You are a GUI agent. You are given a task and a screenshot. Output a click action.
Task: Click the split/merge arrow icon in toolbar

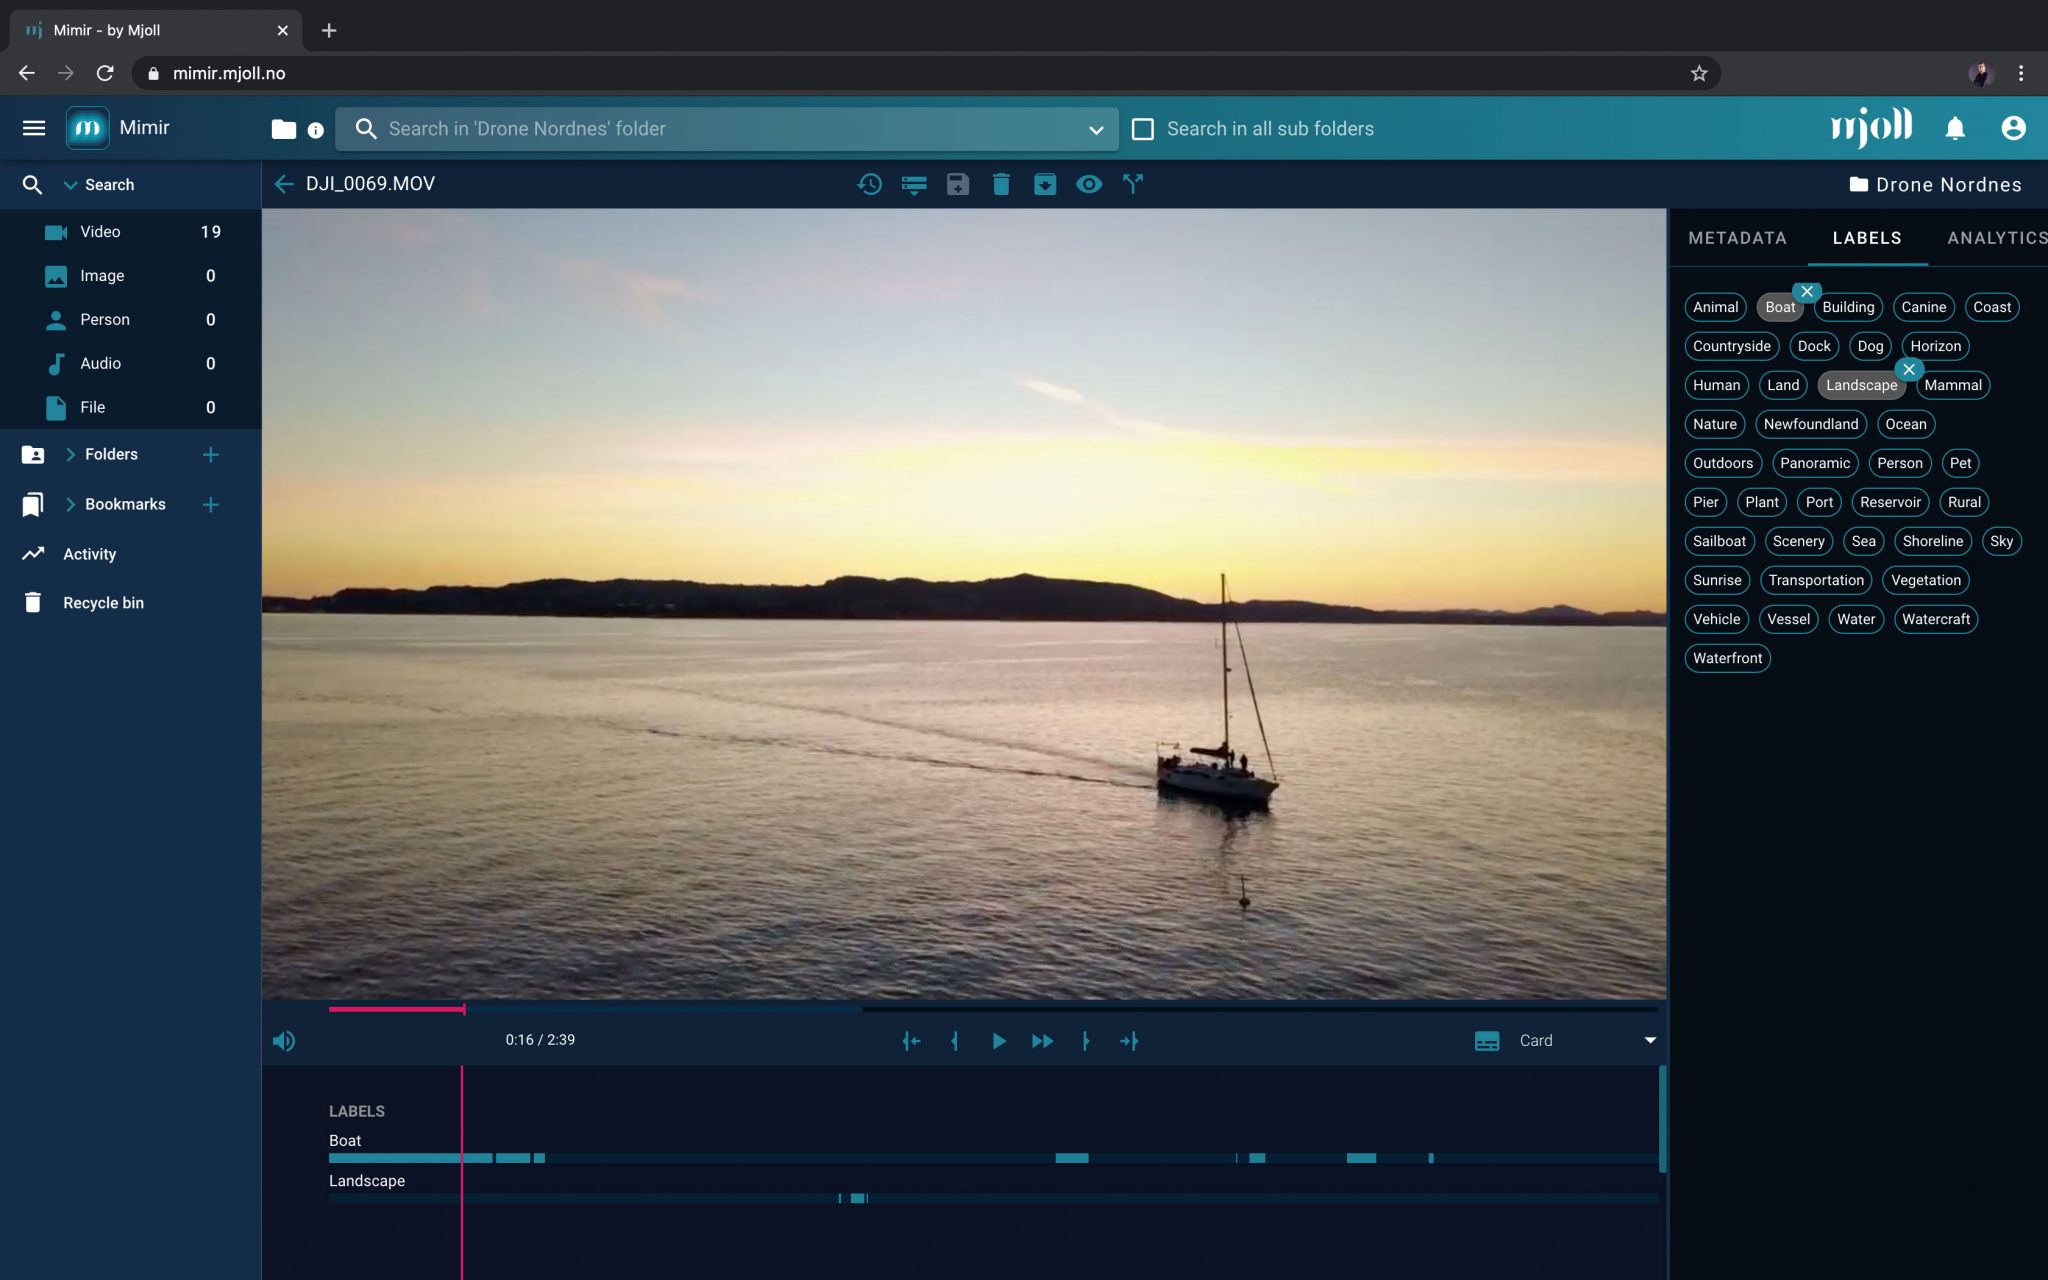pos(1132,184)
